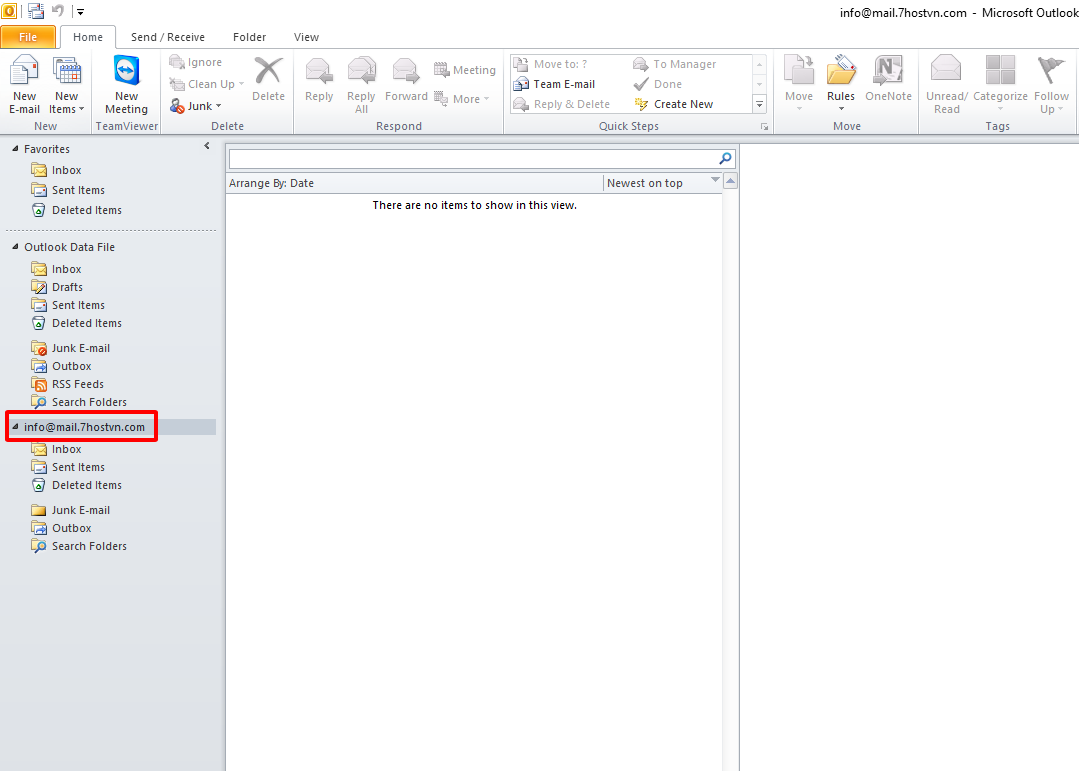Open Inbox in Outlook Data File

(x=56, y=269)
